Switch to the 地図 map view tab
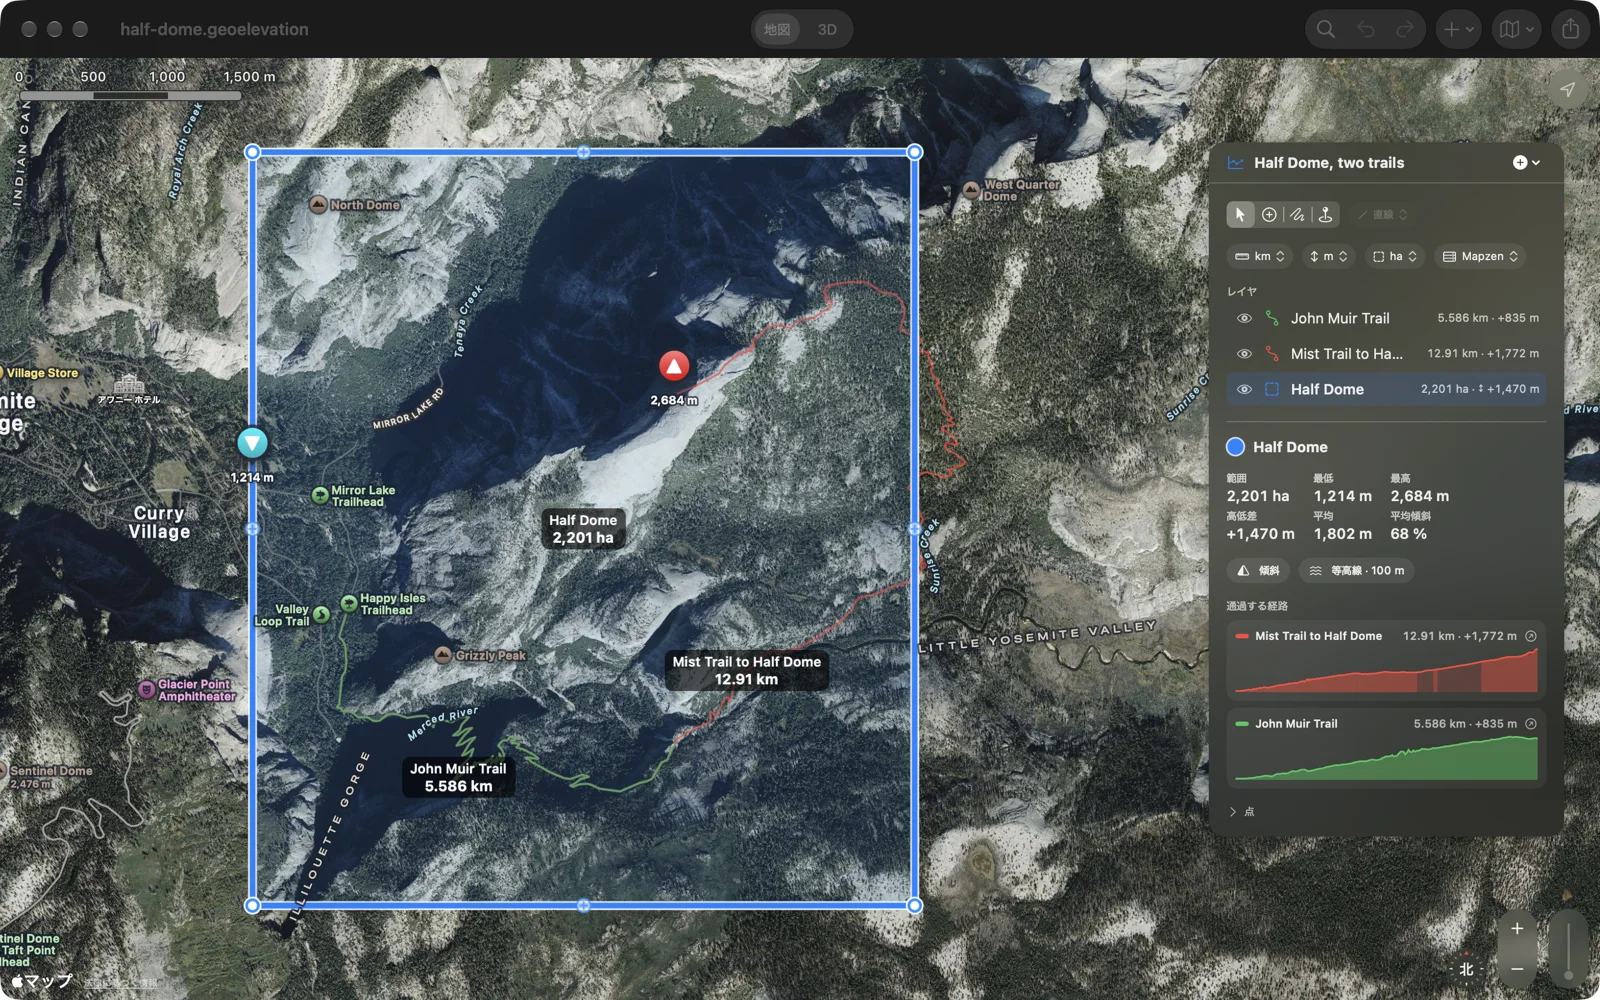The height and width of the screenshot is (1000, 1600). (777, 29)
